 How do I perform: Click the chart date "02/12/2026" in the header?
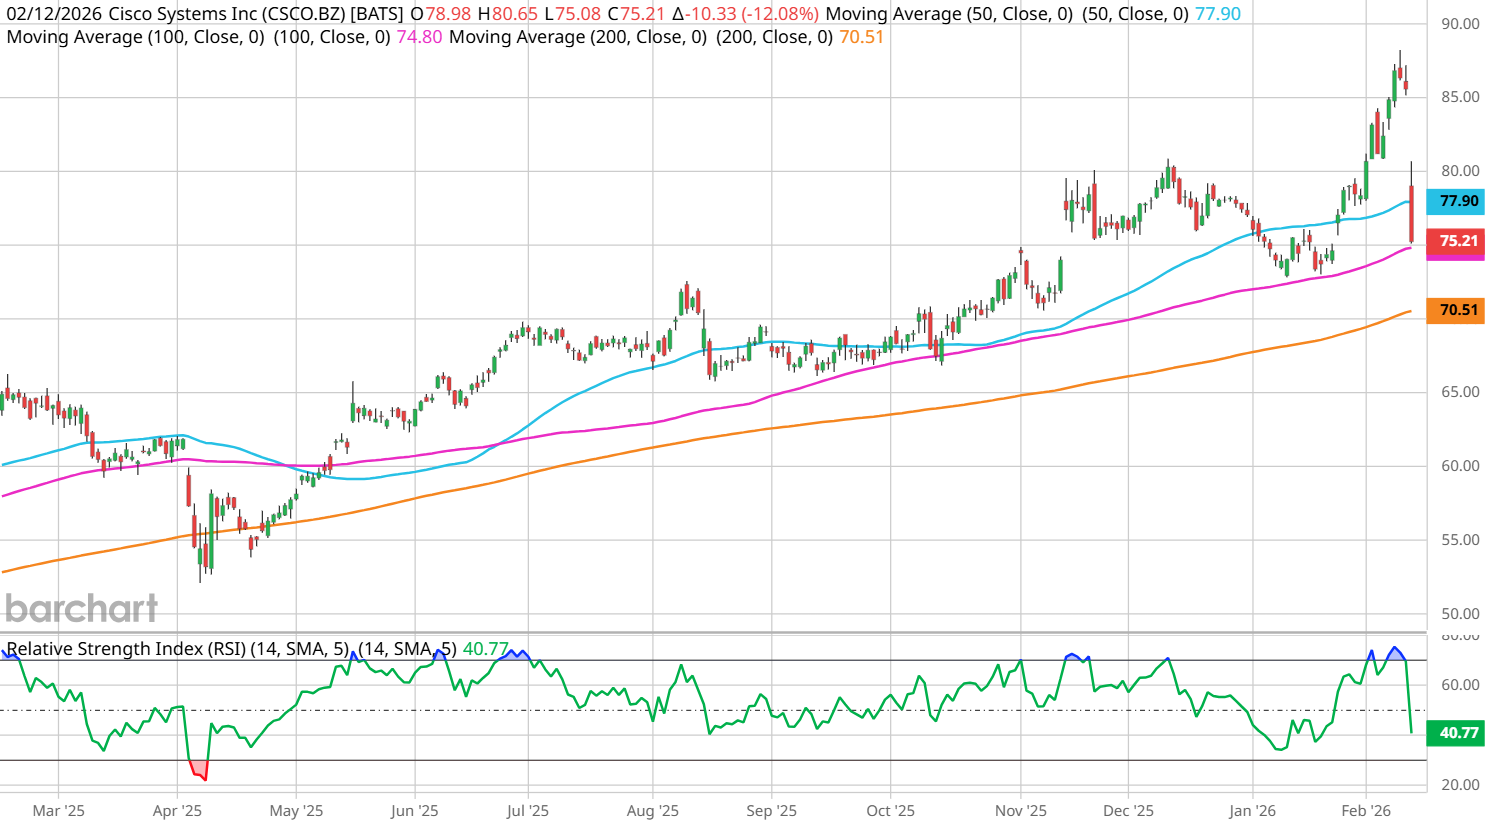coord(54,14)
